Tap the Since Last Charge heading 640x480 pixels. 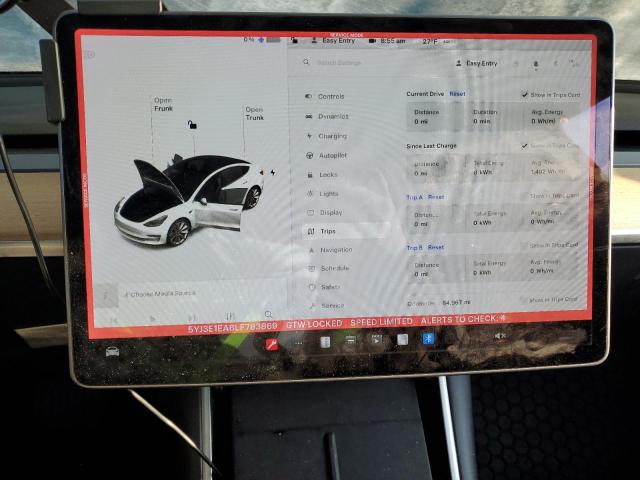(431, 146)
